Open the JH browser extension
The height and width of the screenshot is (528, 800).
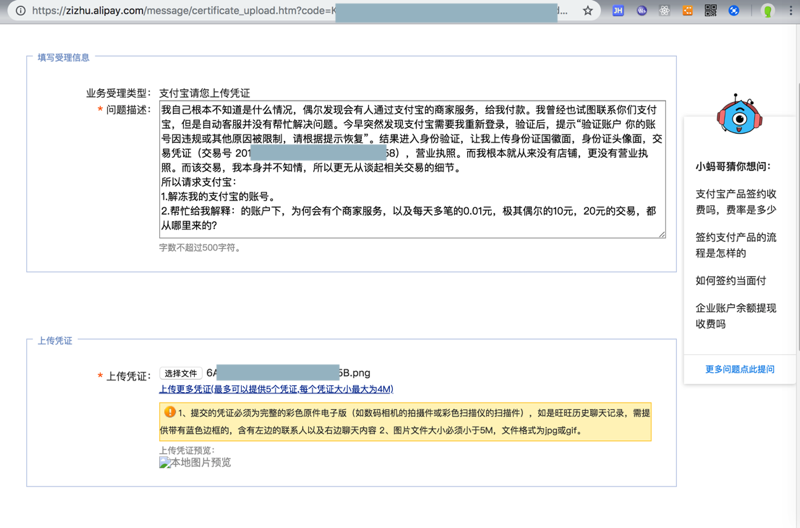tap(618, 11)
